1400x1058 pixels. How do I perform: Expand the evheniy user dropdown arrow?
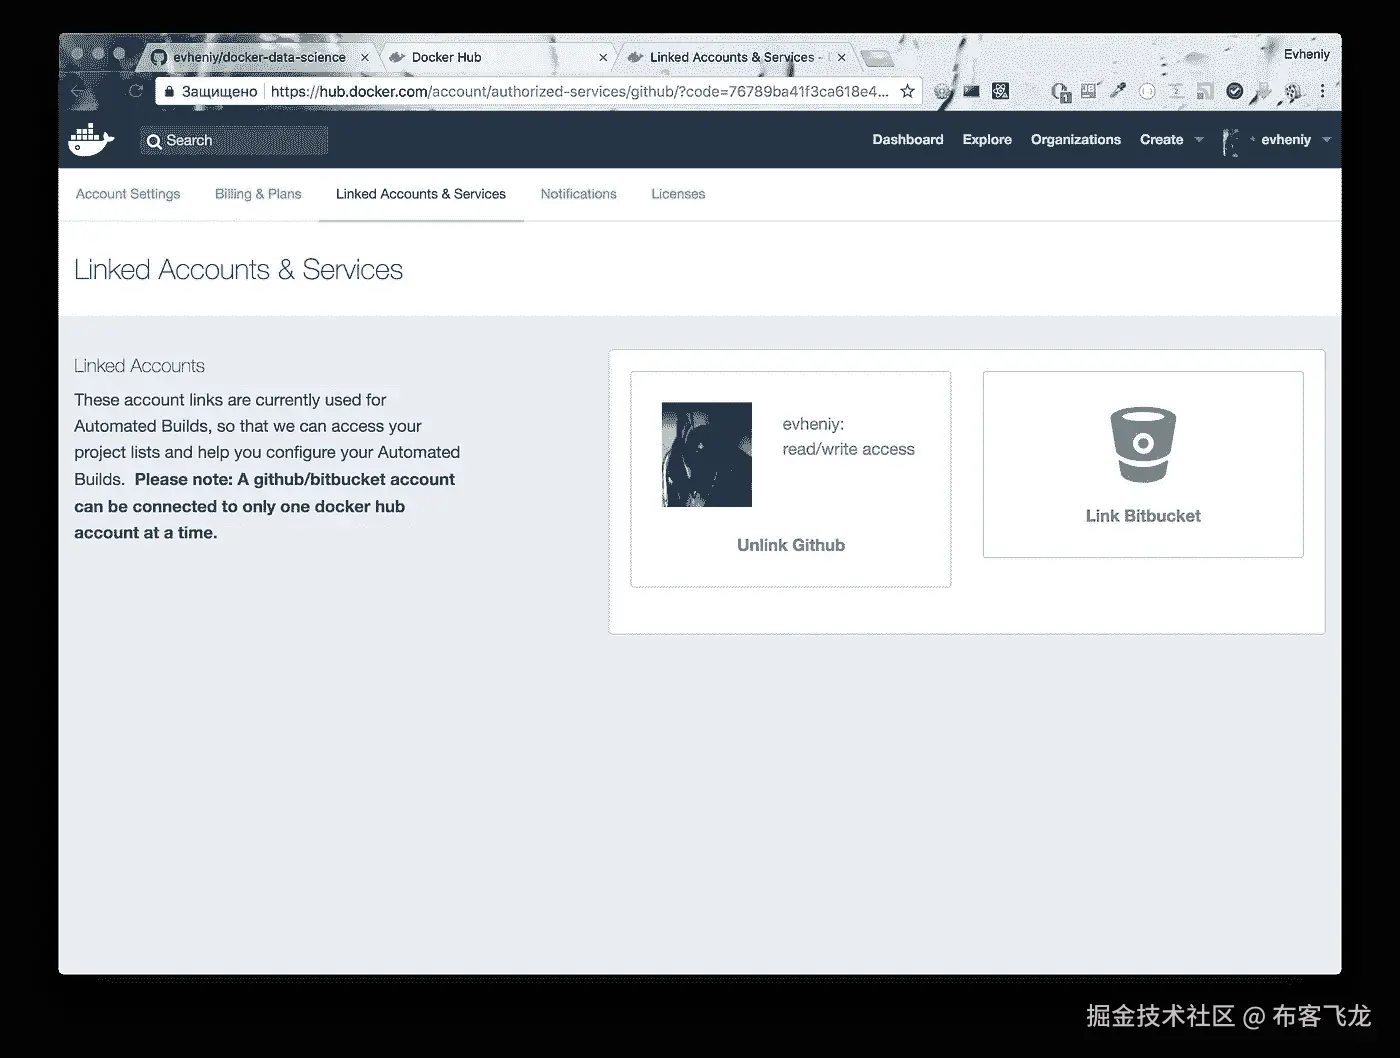click(x=1326, y=140)
